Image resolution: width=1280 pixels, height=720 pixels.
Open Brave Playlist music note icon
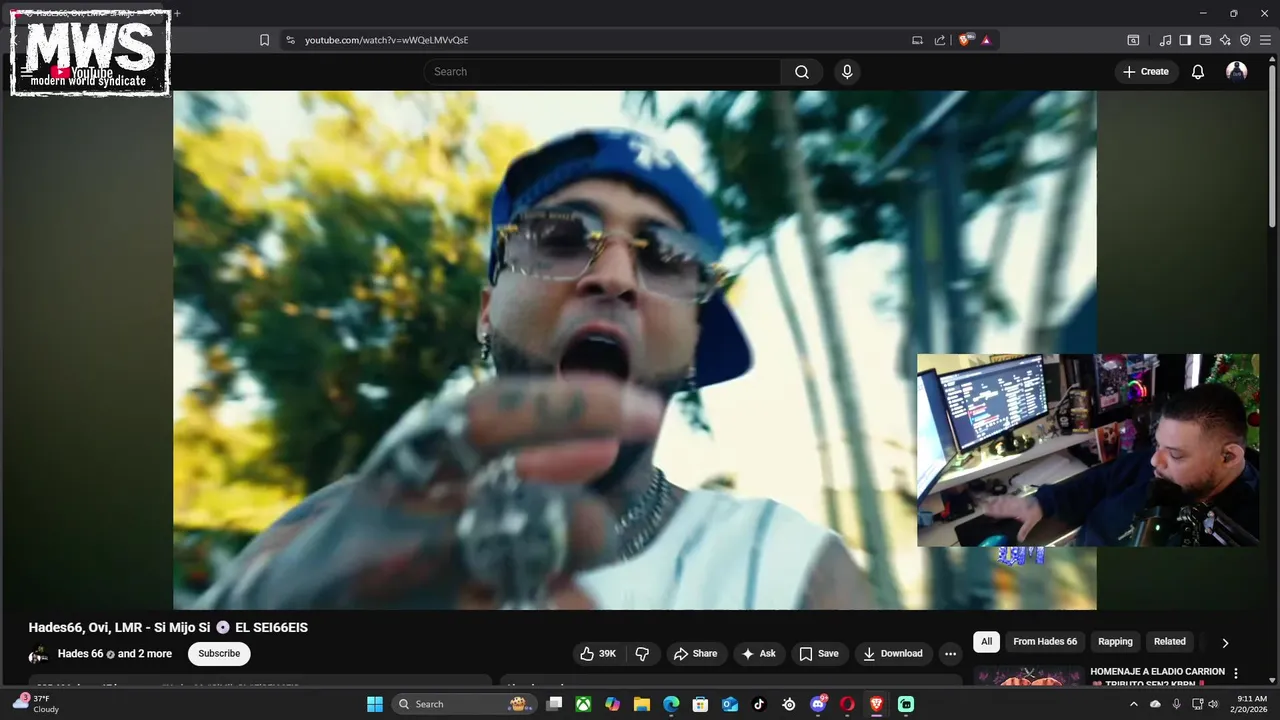1165,40
